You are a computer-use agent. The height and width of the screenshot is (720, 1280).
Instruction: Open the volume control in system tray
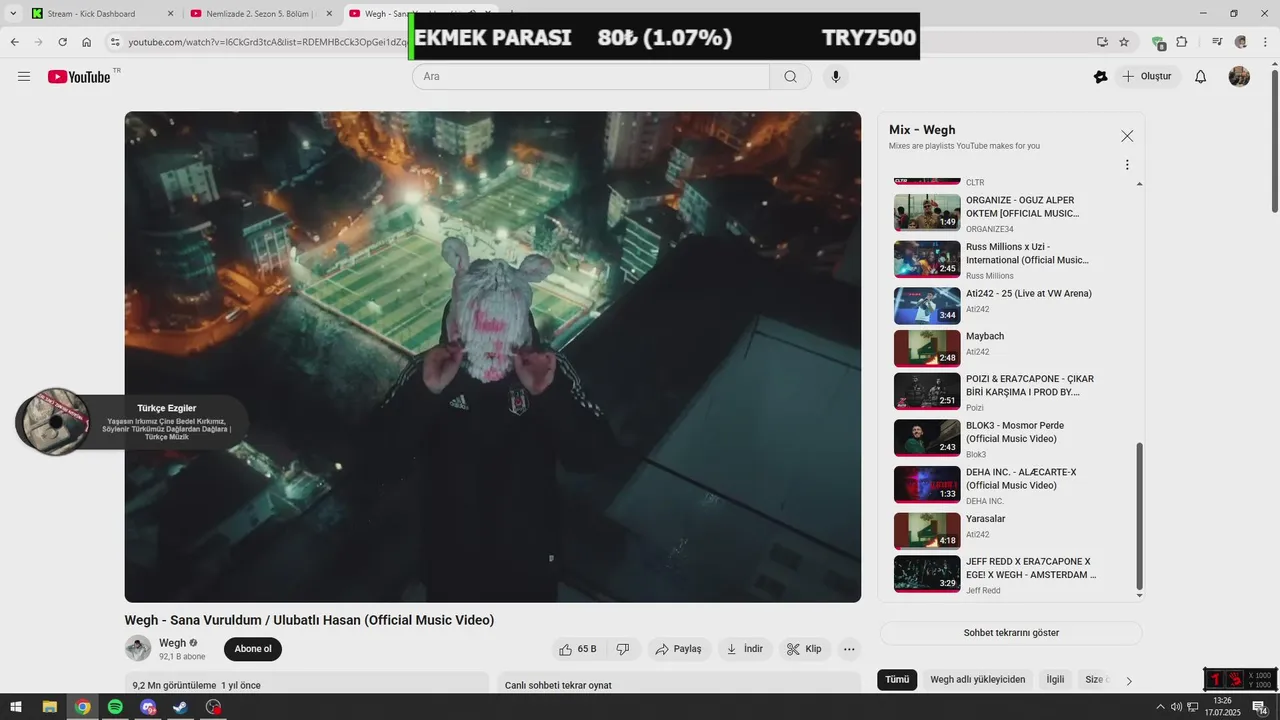[x=1177, y=707]
